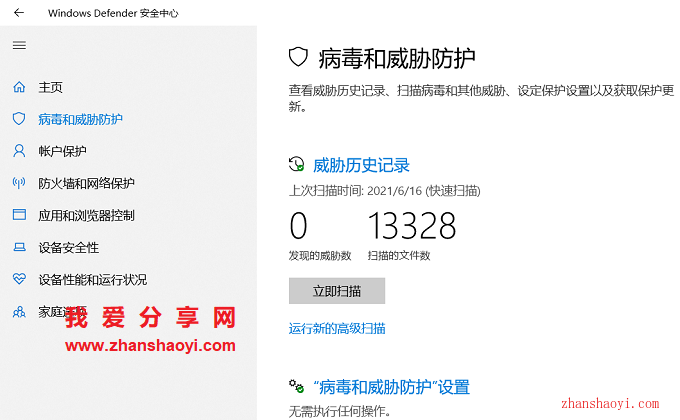680x420 pixels.
Task: Click the gears icon beside 设置 heading
Action: [297, 386]
